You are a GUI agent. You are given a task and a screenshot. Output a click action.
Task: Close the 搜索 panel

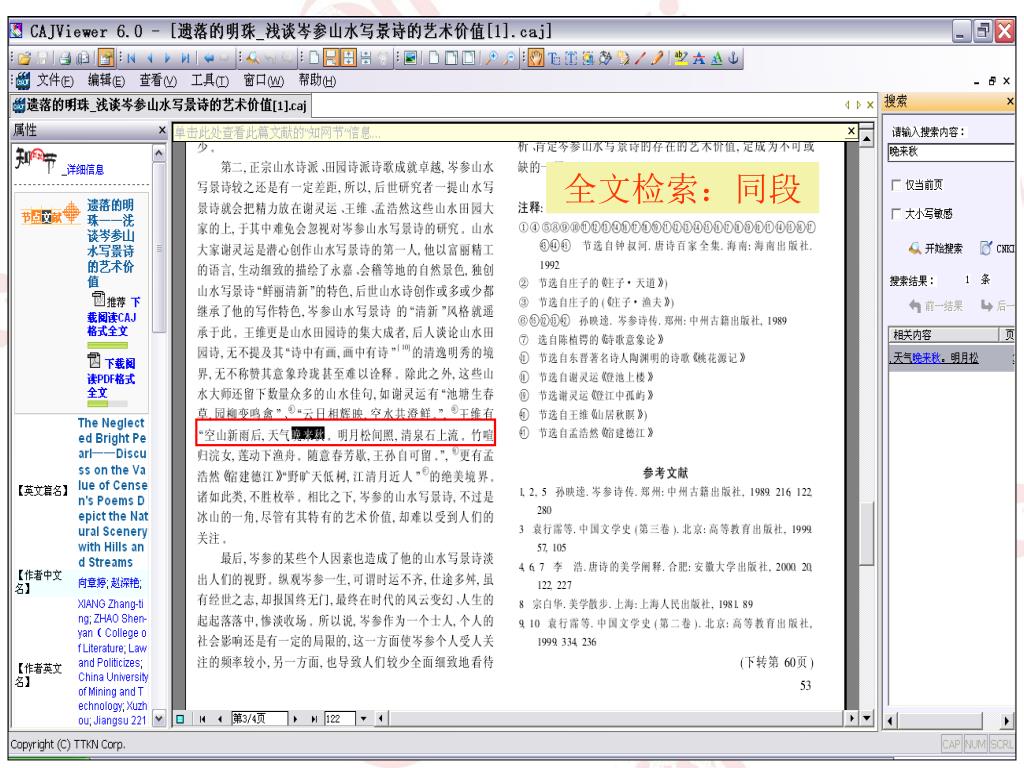pyautogui.click(x=1010, y=101)
